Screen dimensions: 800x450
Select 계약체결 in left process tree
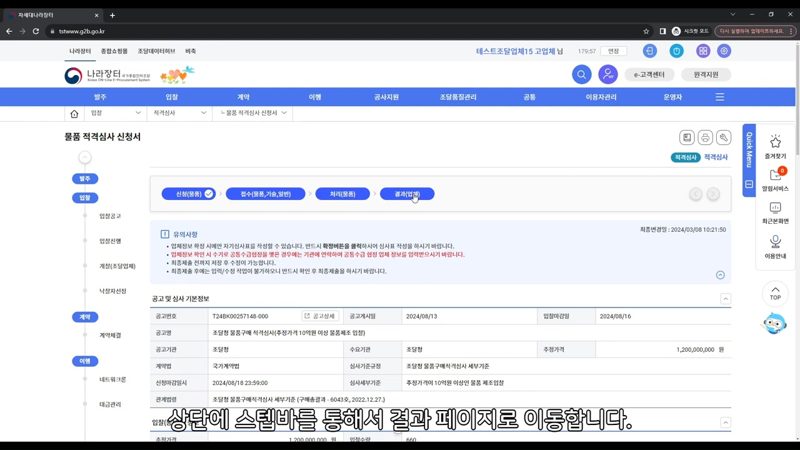point(110,336)
